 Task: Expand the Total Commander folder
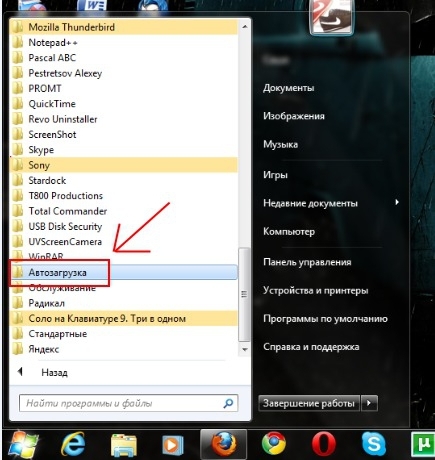[124, 211]
